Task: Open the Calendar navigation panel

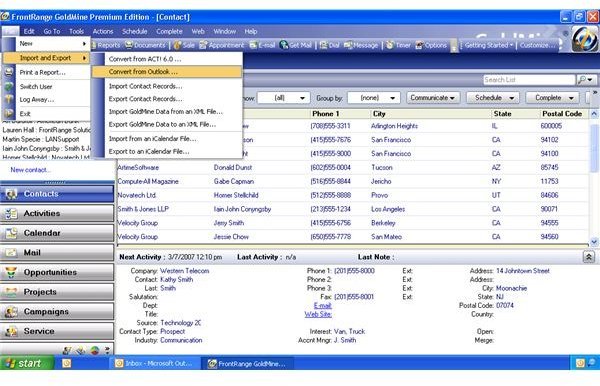Action: tap(57, 233)
